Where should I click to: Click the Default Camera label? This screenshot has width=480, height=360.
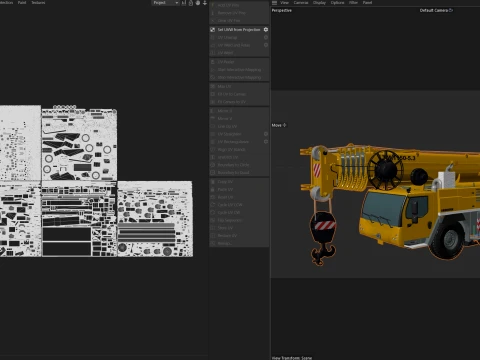pyautogui.click(x=434, y=10)
